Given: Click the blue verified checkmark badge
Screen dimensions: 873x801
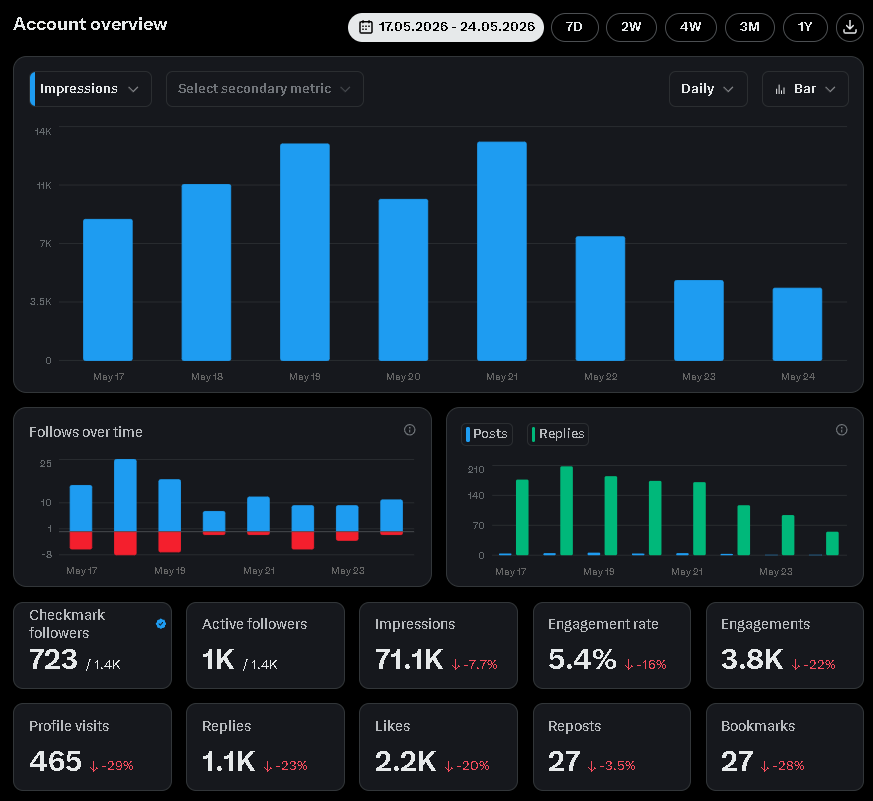Looking at the screenshot, I should point(161,624).
